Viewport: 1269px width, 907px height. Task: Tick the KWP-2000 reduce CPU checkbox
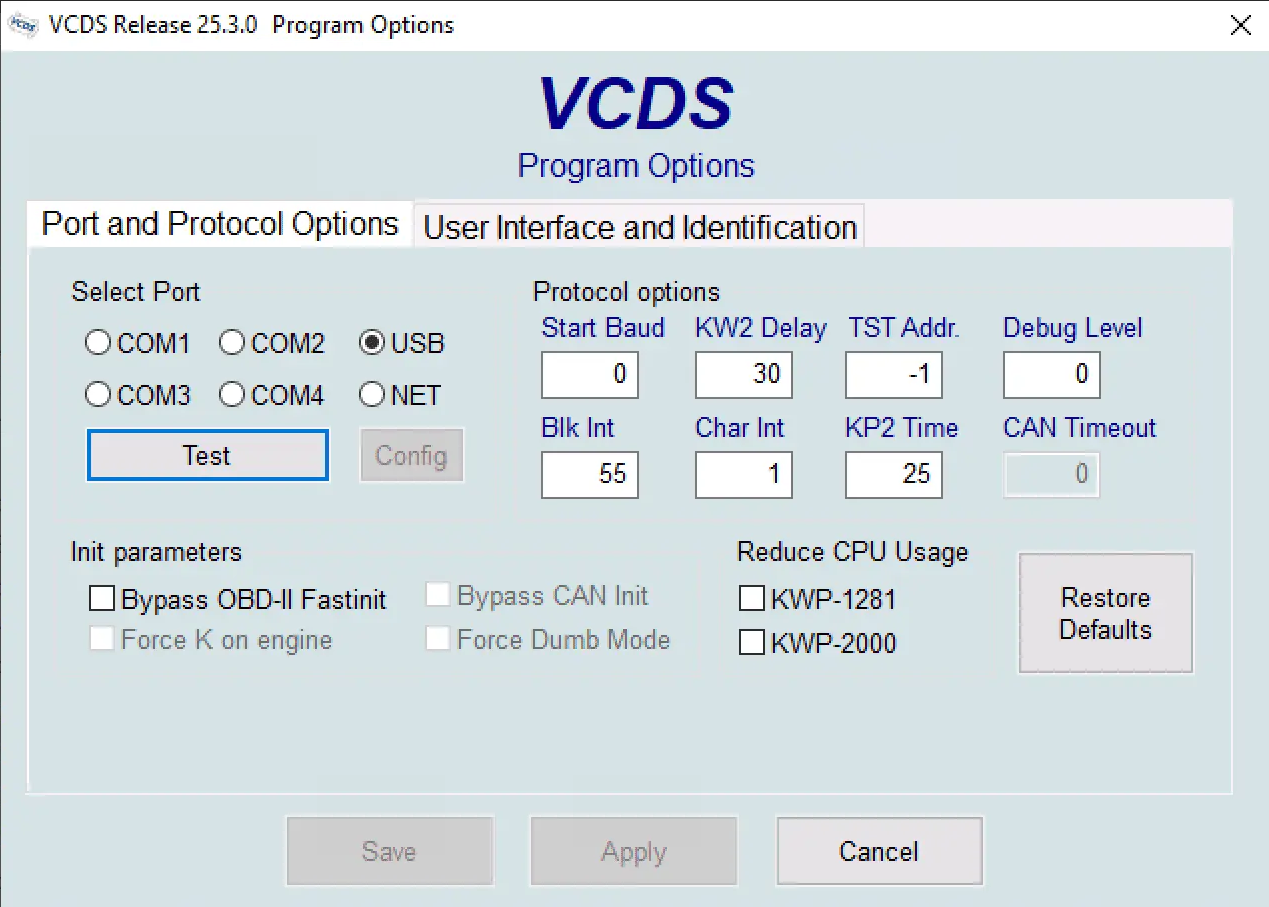pyautogui.click(x=751, y=642)
